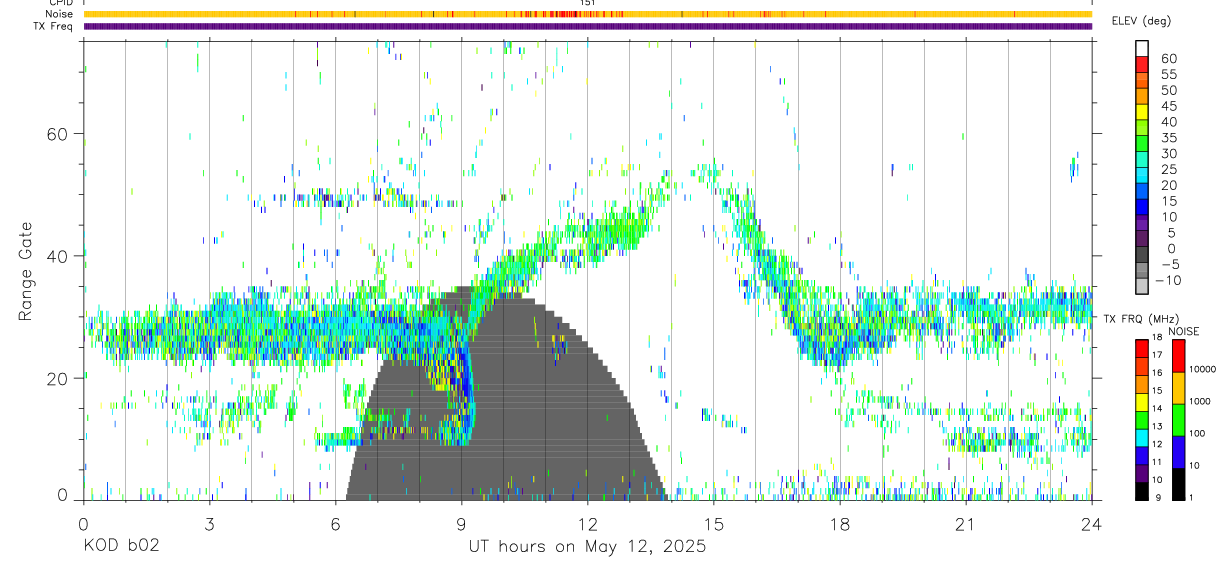Image resolution: width=1228 pixels, height=567 pixels.
Task: Pick the black swatch in NOISE bar
Action: 1178,484
